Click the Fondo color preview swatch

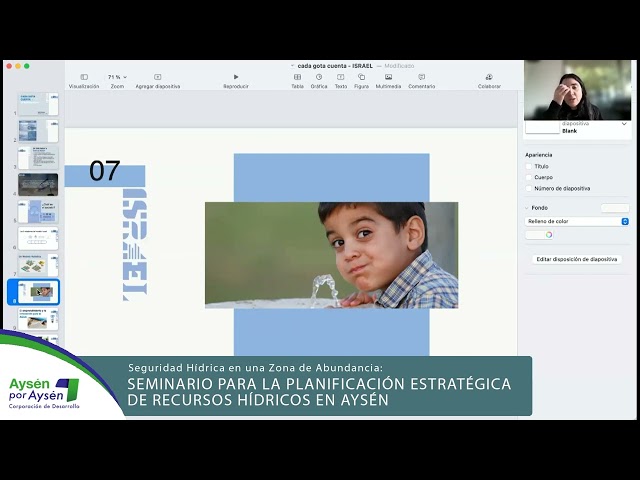point(615,208)
